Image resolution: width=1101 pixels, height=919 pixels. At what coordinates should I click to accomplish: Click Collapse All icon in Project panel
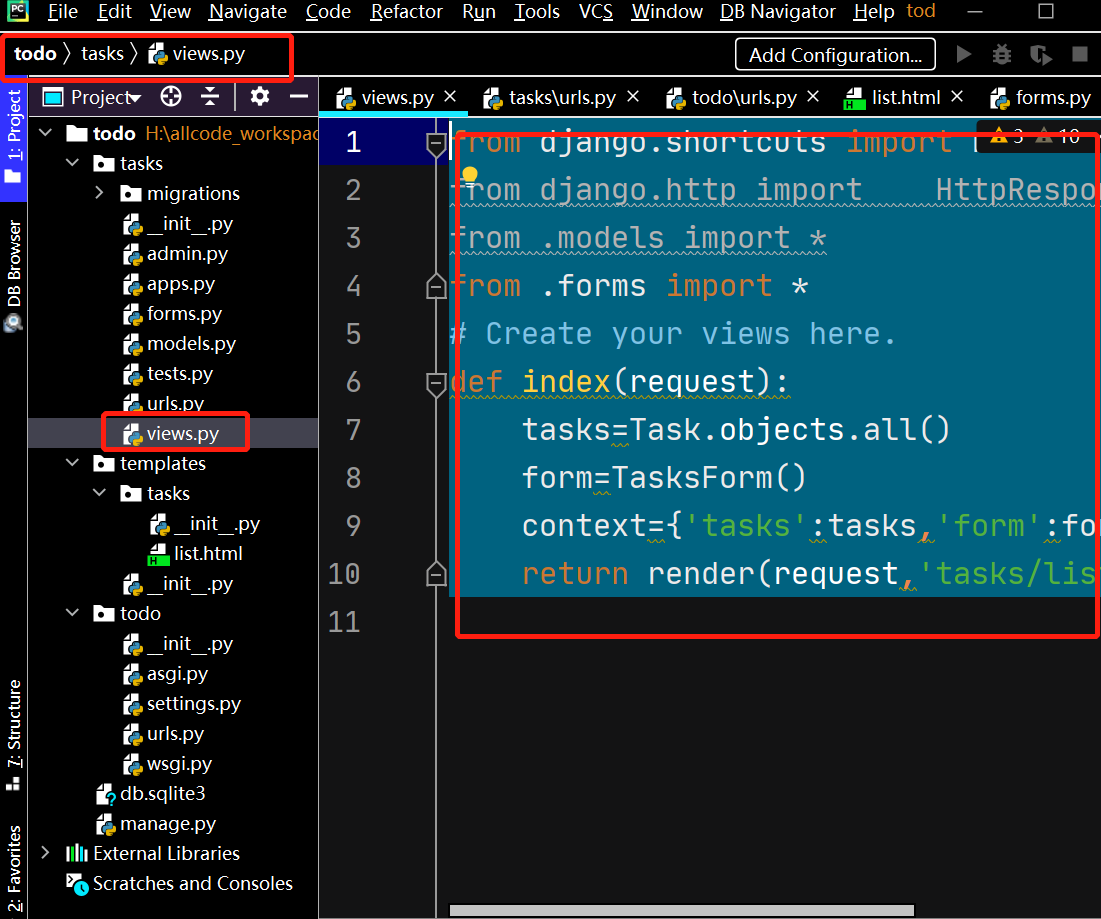tap(209, 96)
